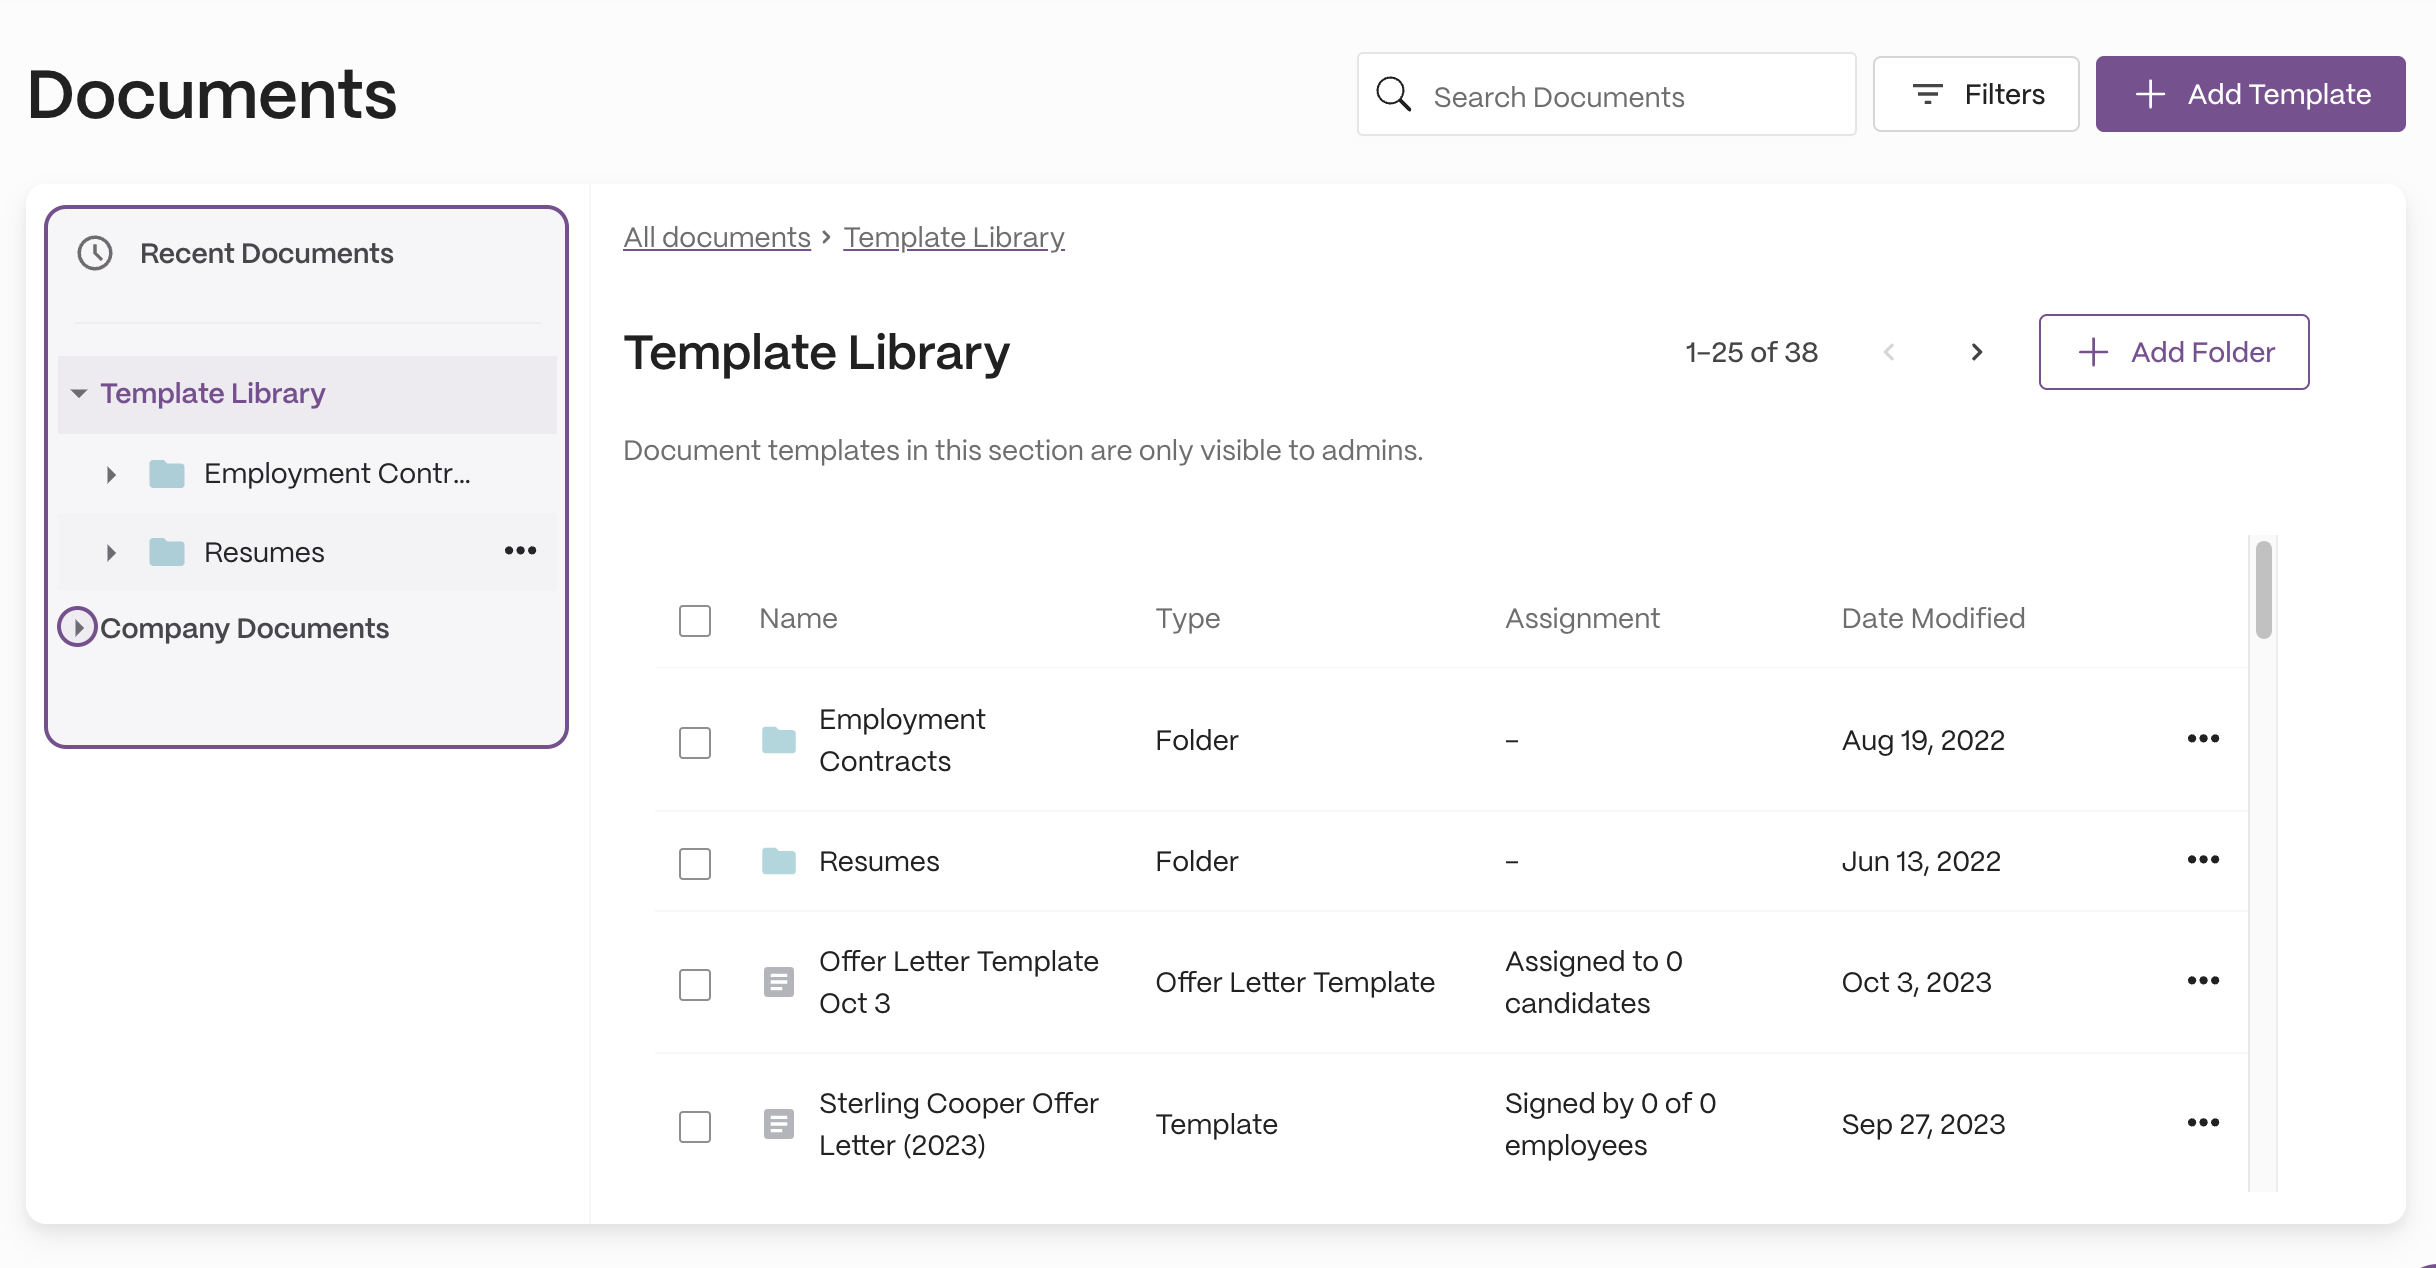Click the Employment Contracts folder icon in sidebar
This screenshot has width=2436, height=1268.
click(166, 473)
